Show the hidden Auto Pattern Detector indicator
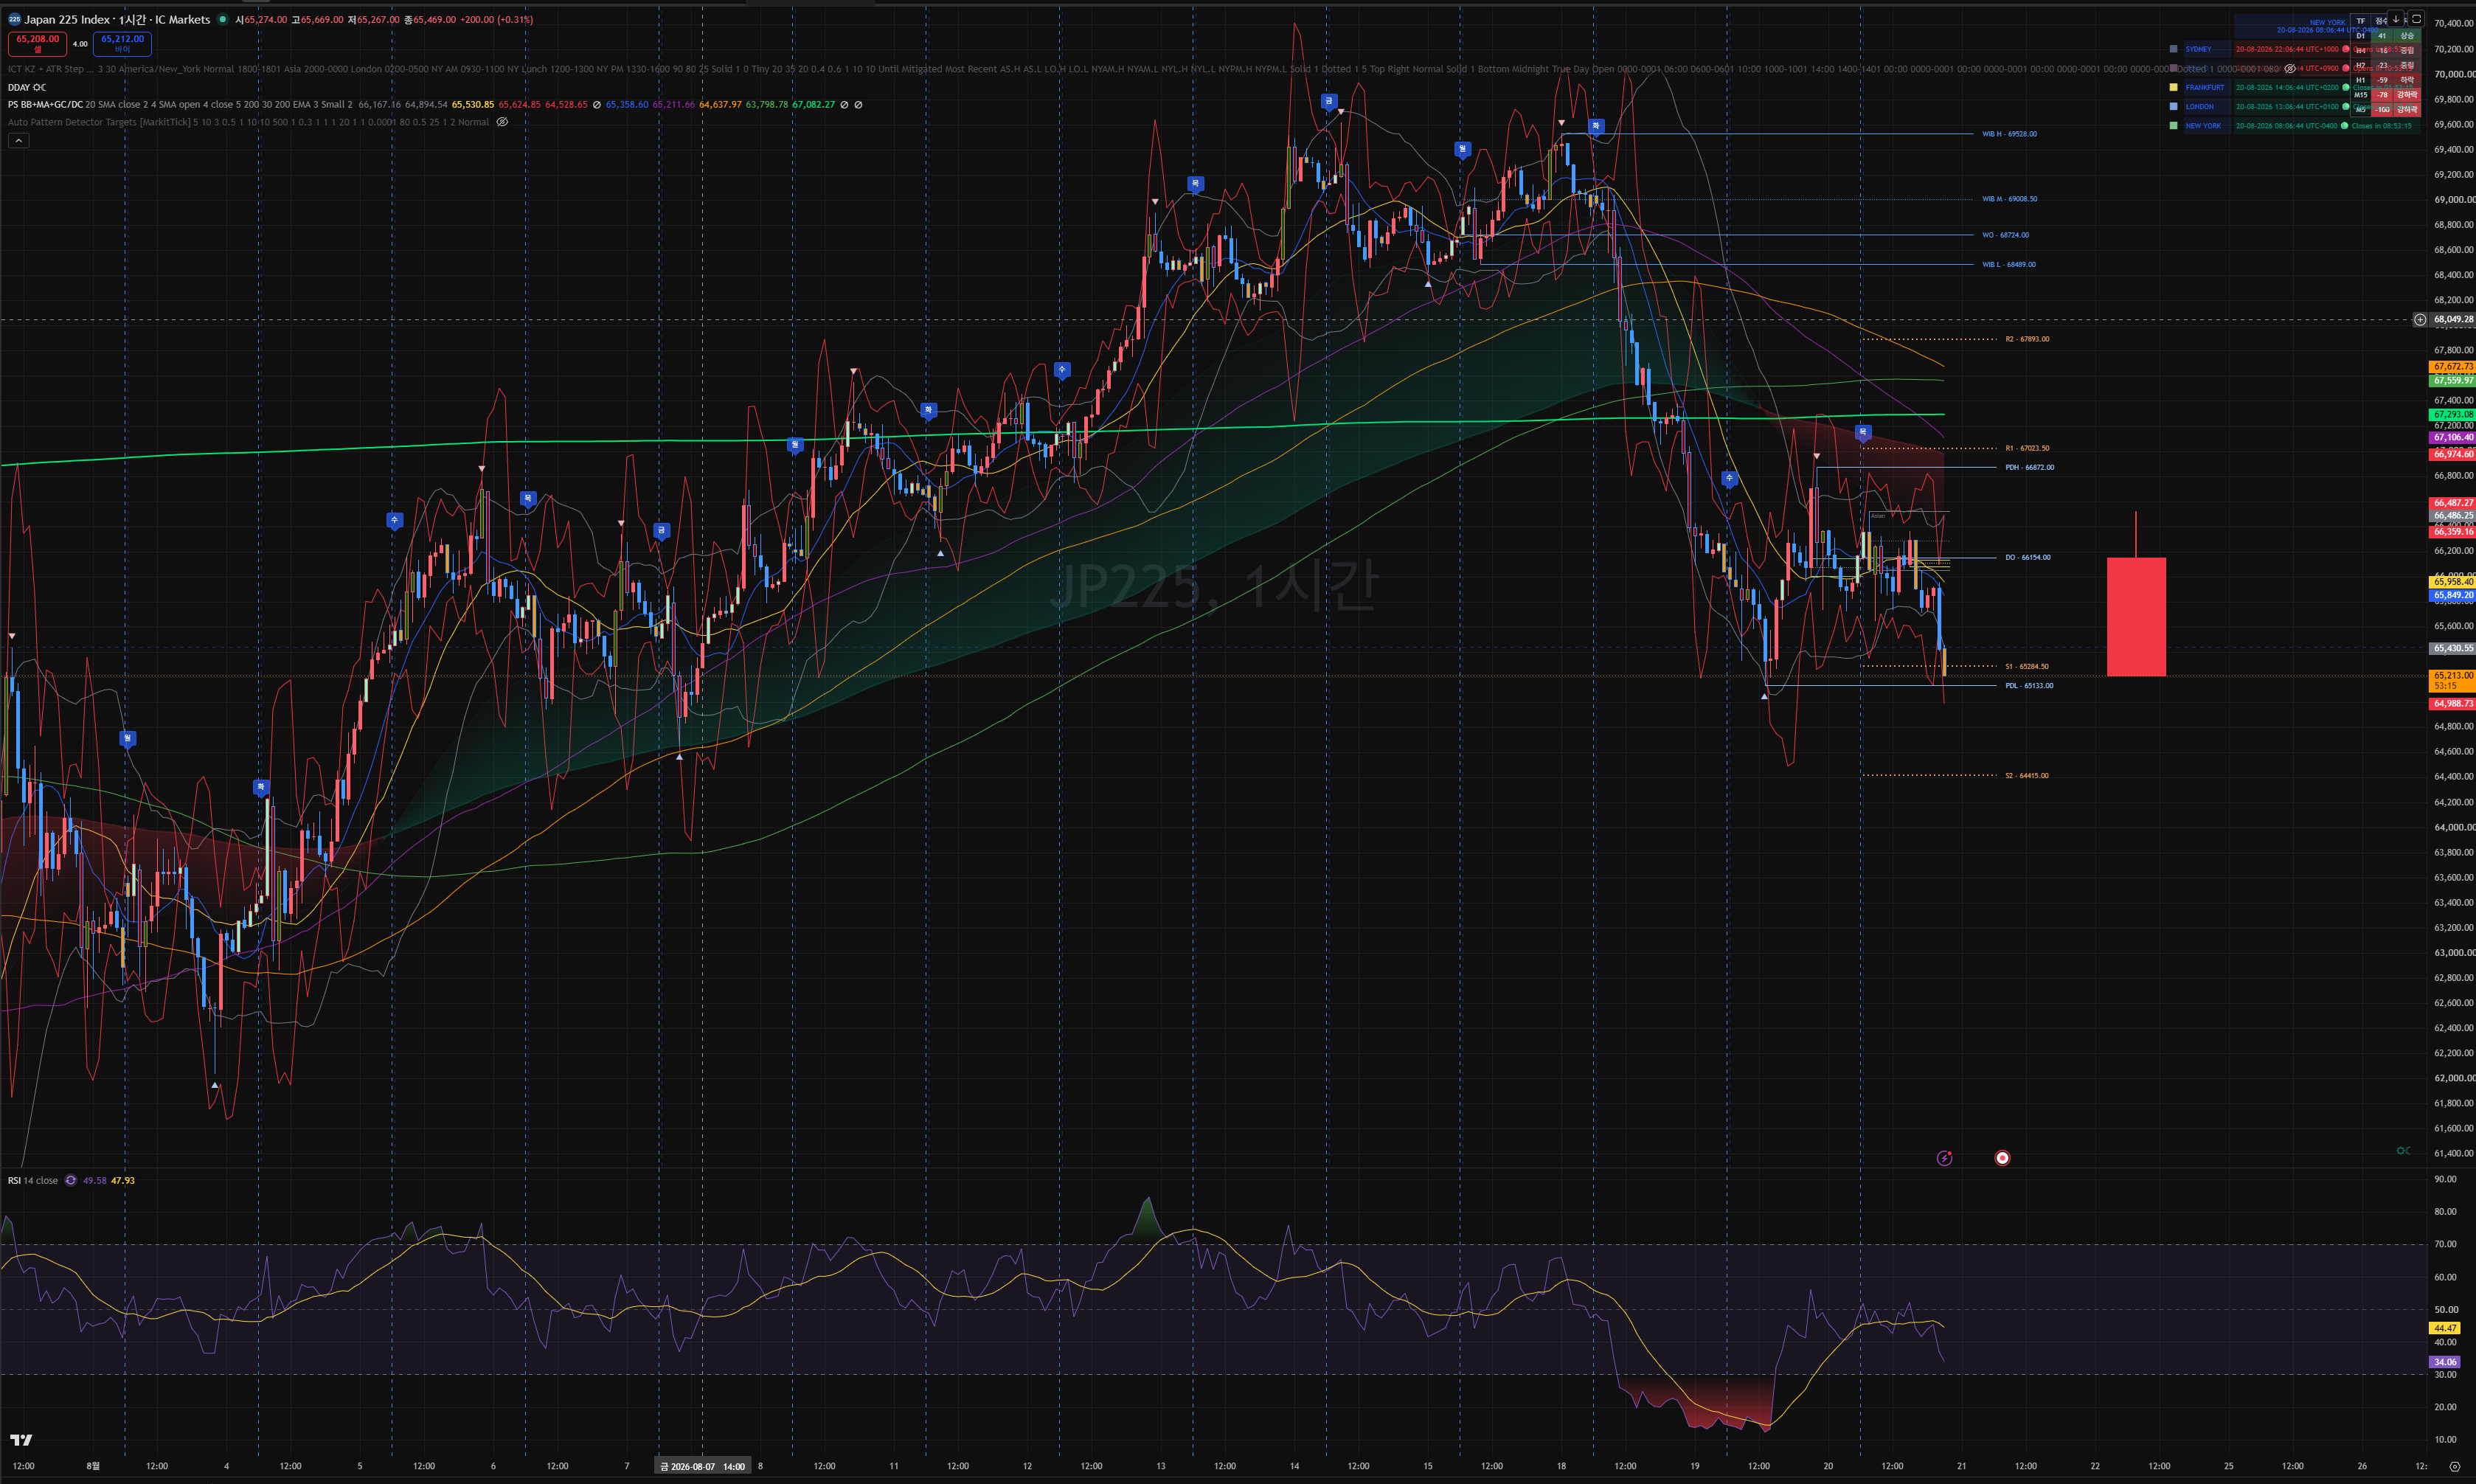The width and height of the screenshot is (2476, 1484). (502, 122)
